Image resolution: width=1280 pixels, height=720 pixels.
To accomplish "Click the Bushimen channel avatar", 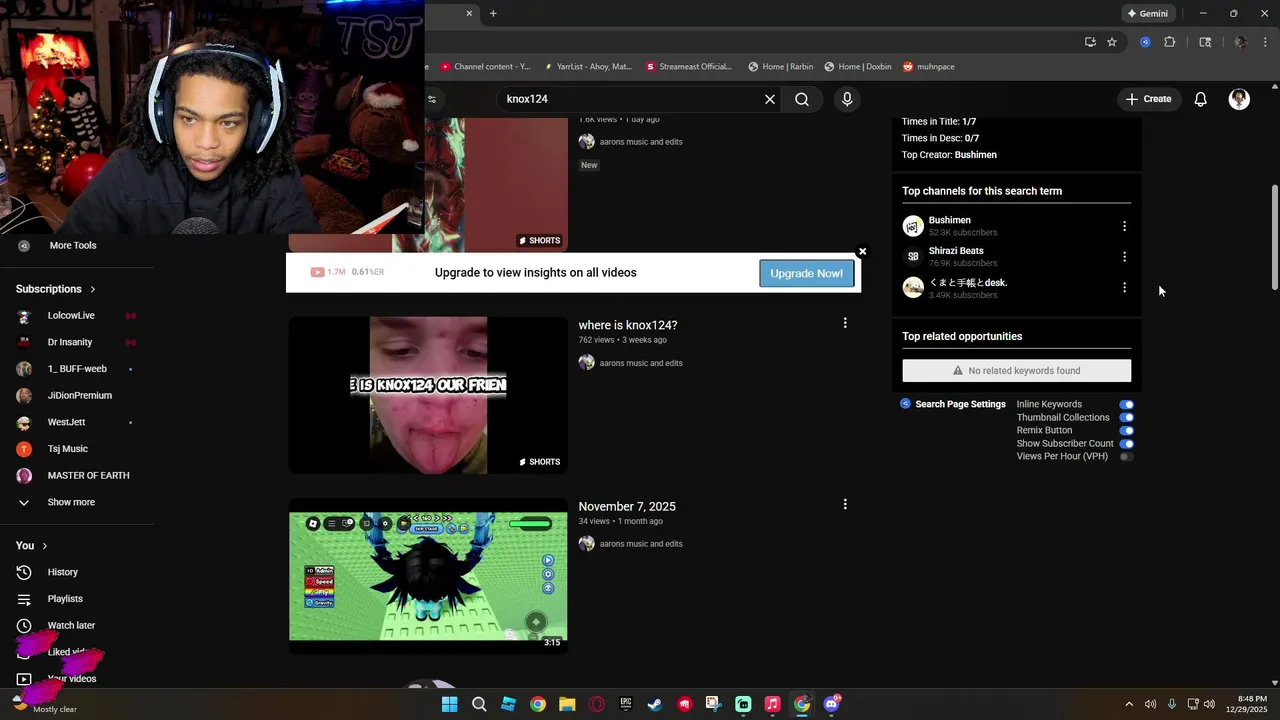I will click(x=912, y=226).
